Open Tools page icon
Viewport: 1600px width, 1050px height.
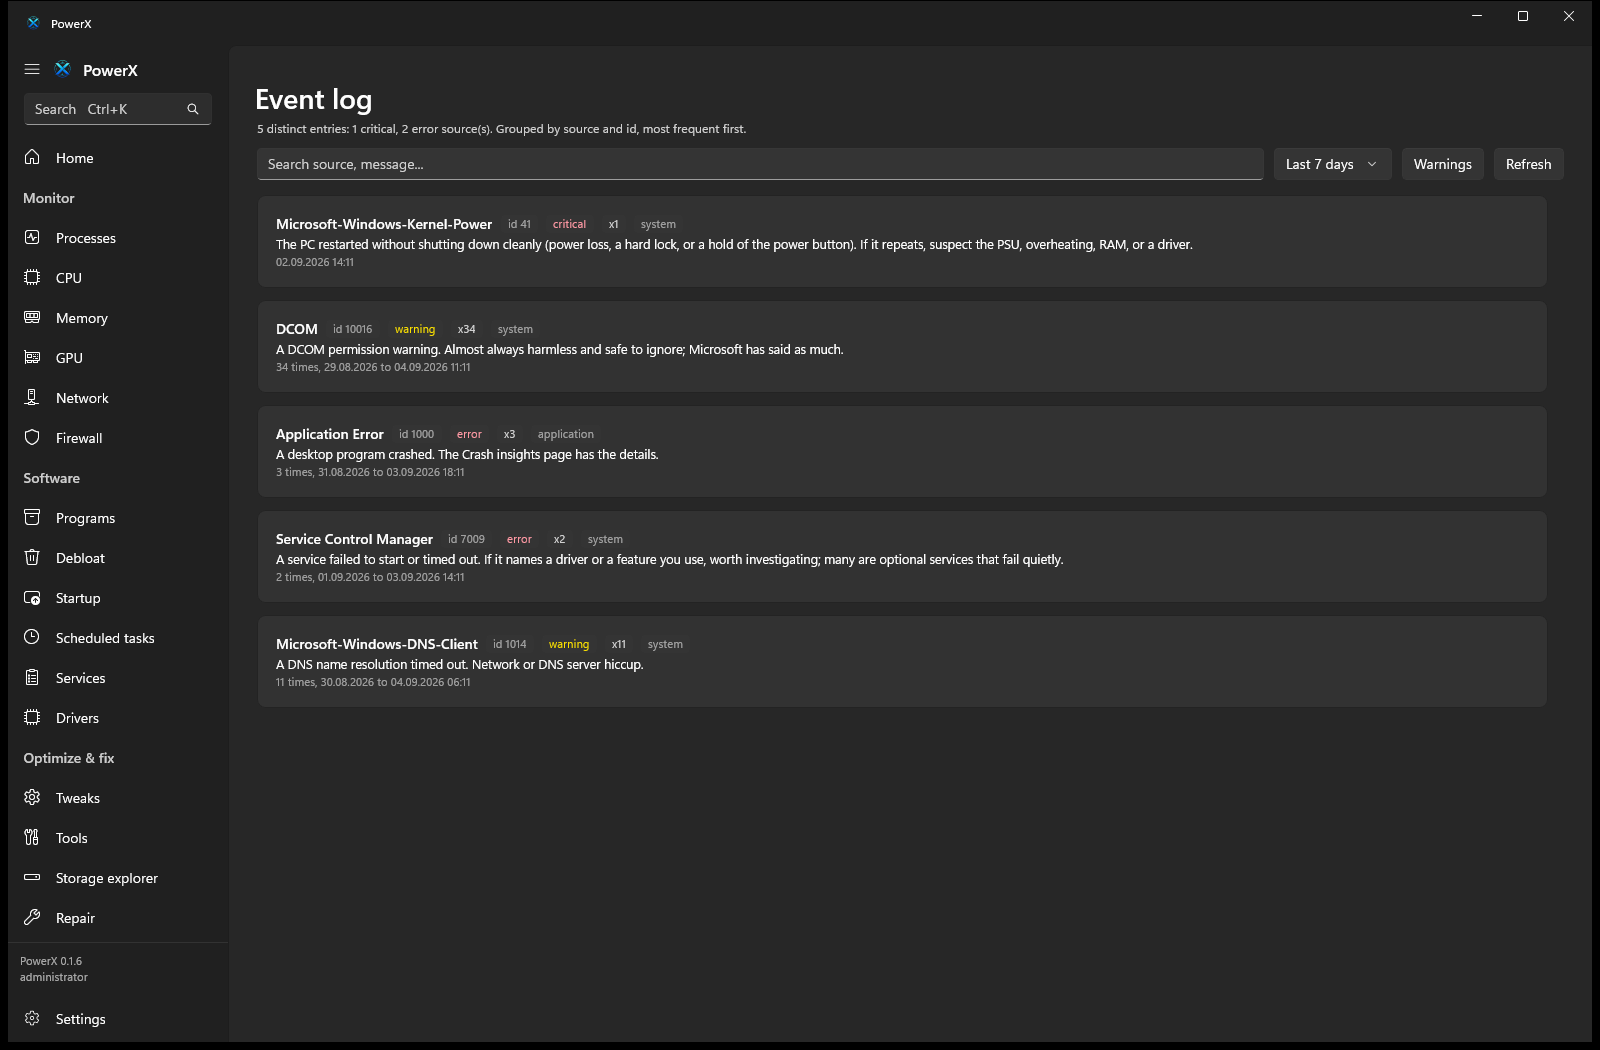(x=32, y=837)
